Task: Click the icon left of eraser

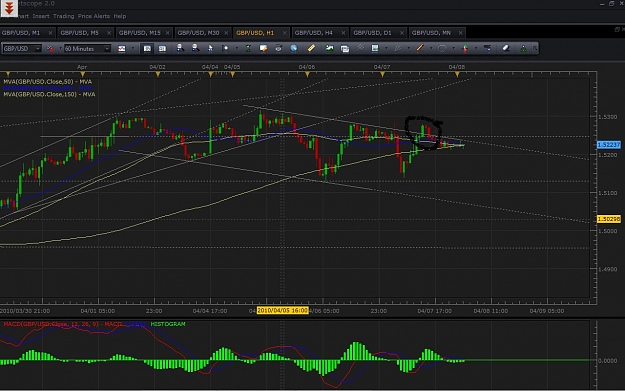Action: tap(487, 48)
